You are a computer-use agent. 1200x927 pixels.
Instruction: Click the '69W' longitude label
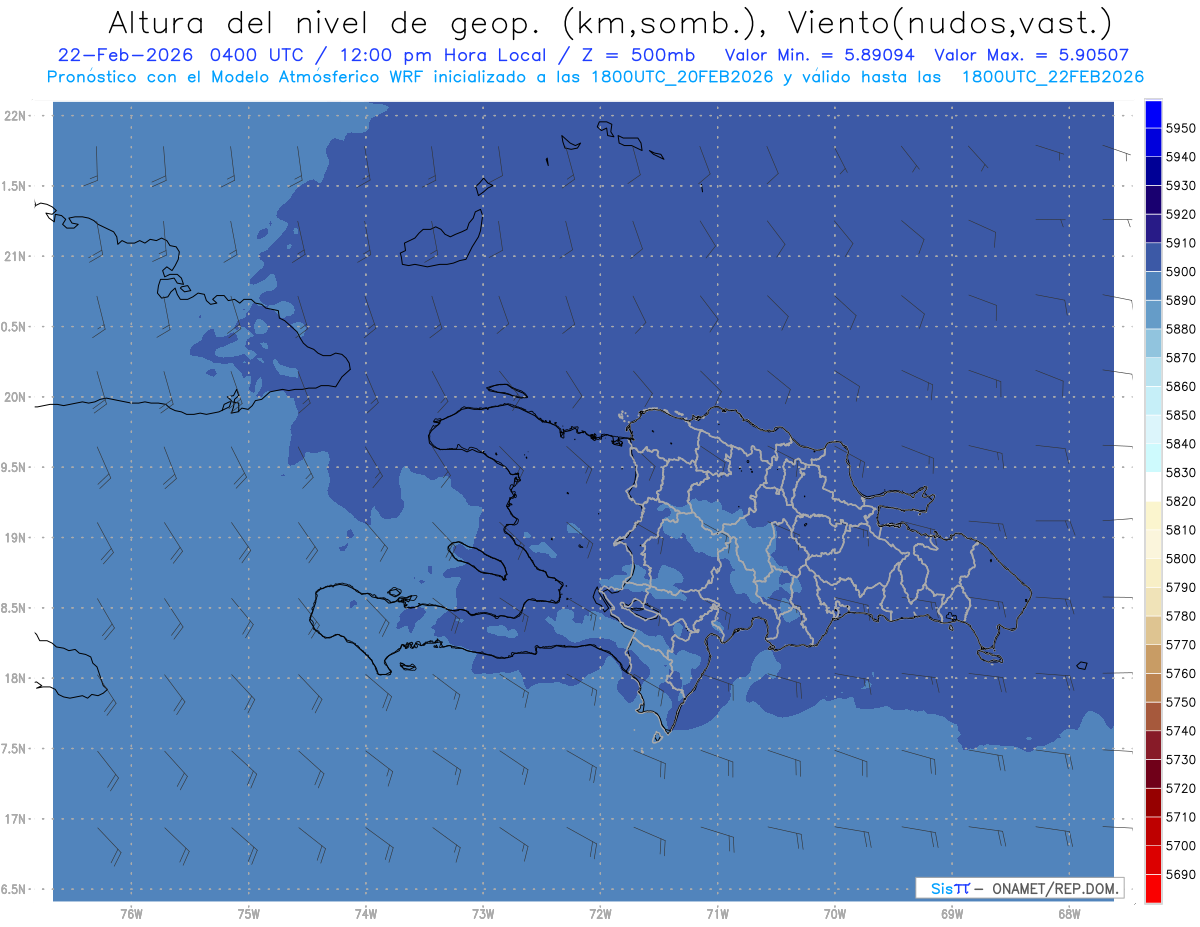coord(952,915)
